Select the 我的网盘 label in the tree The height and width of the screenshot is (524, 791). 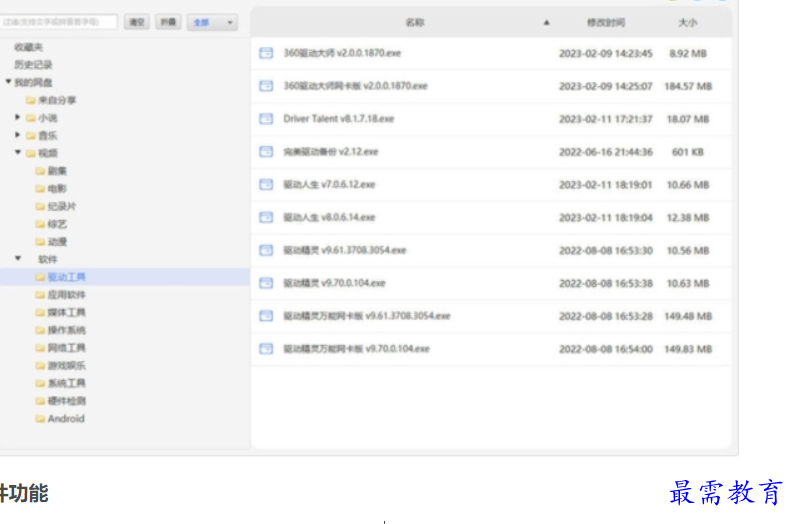click(33, 83)
